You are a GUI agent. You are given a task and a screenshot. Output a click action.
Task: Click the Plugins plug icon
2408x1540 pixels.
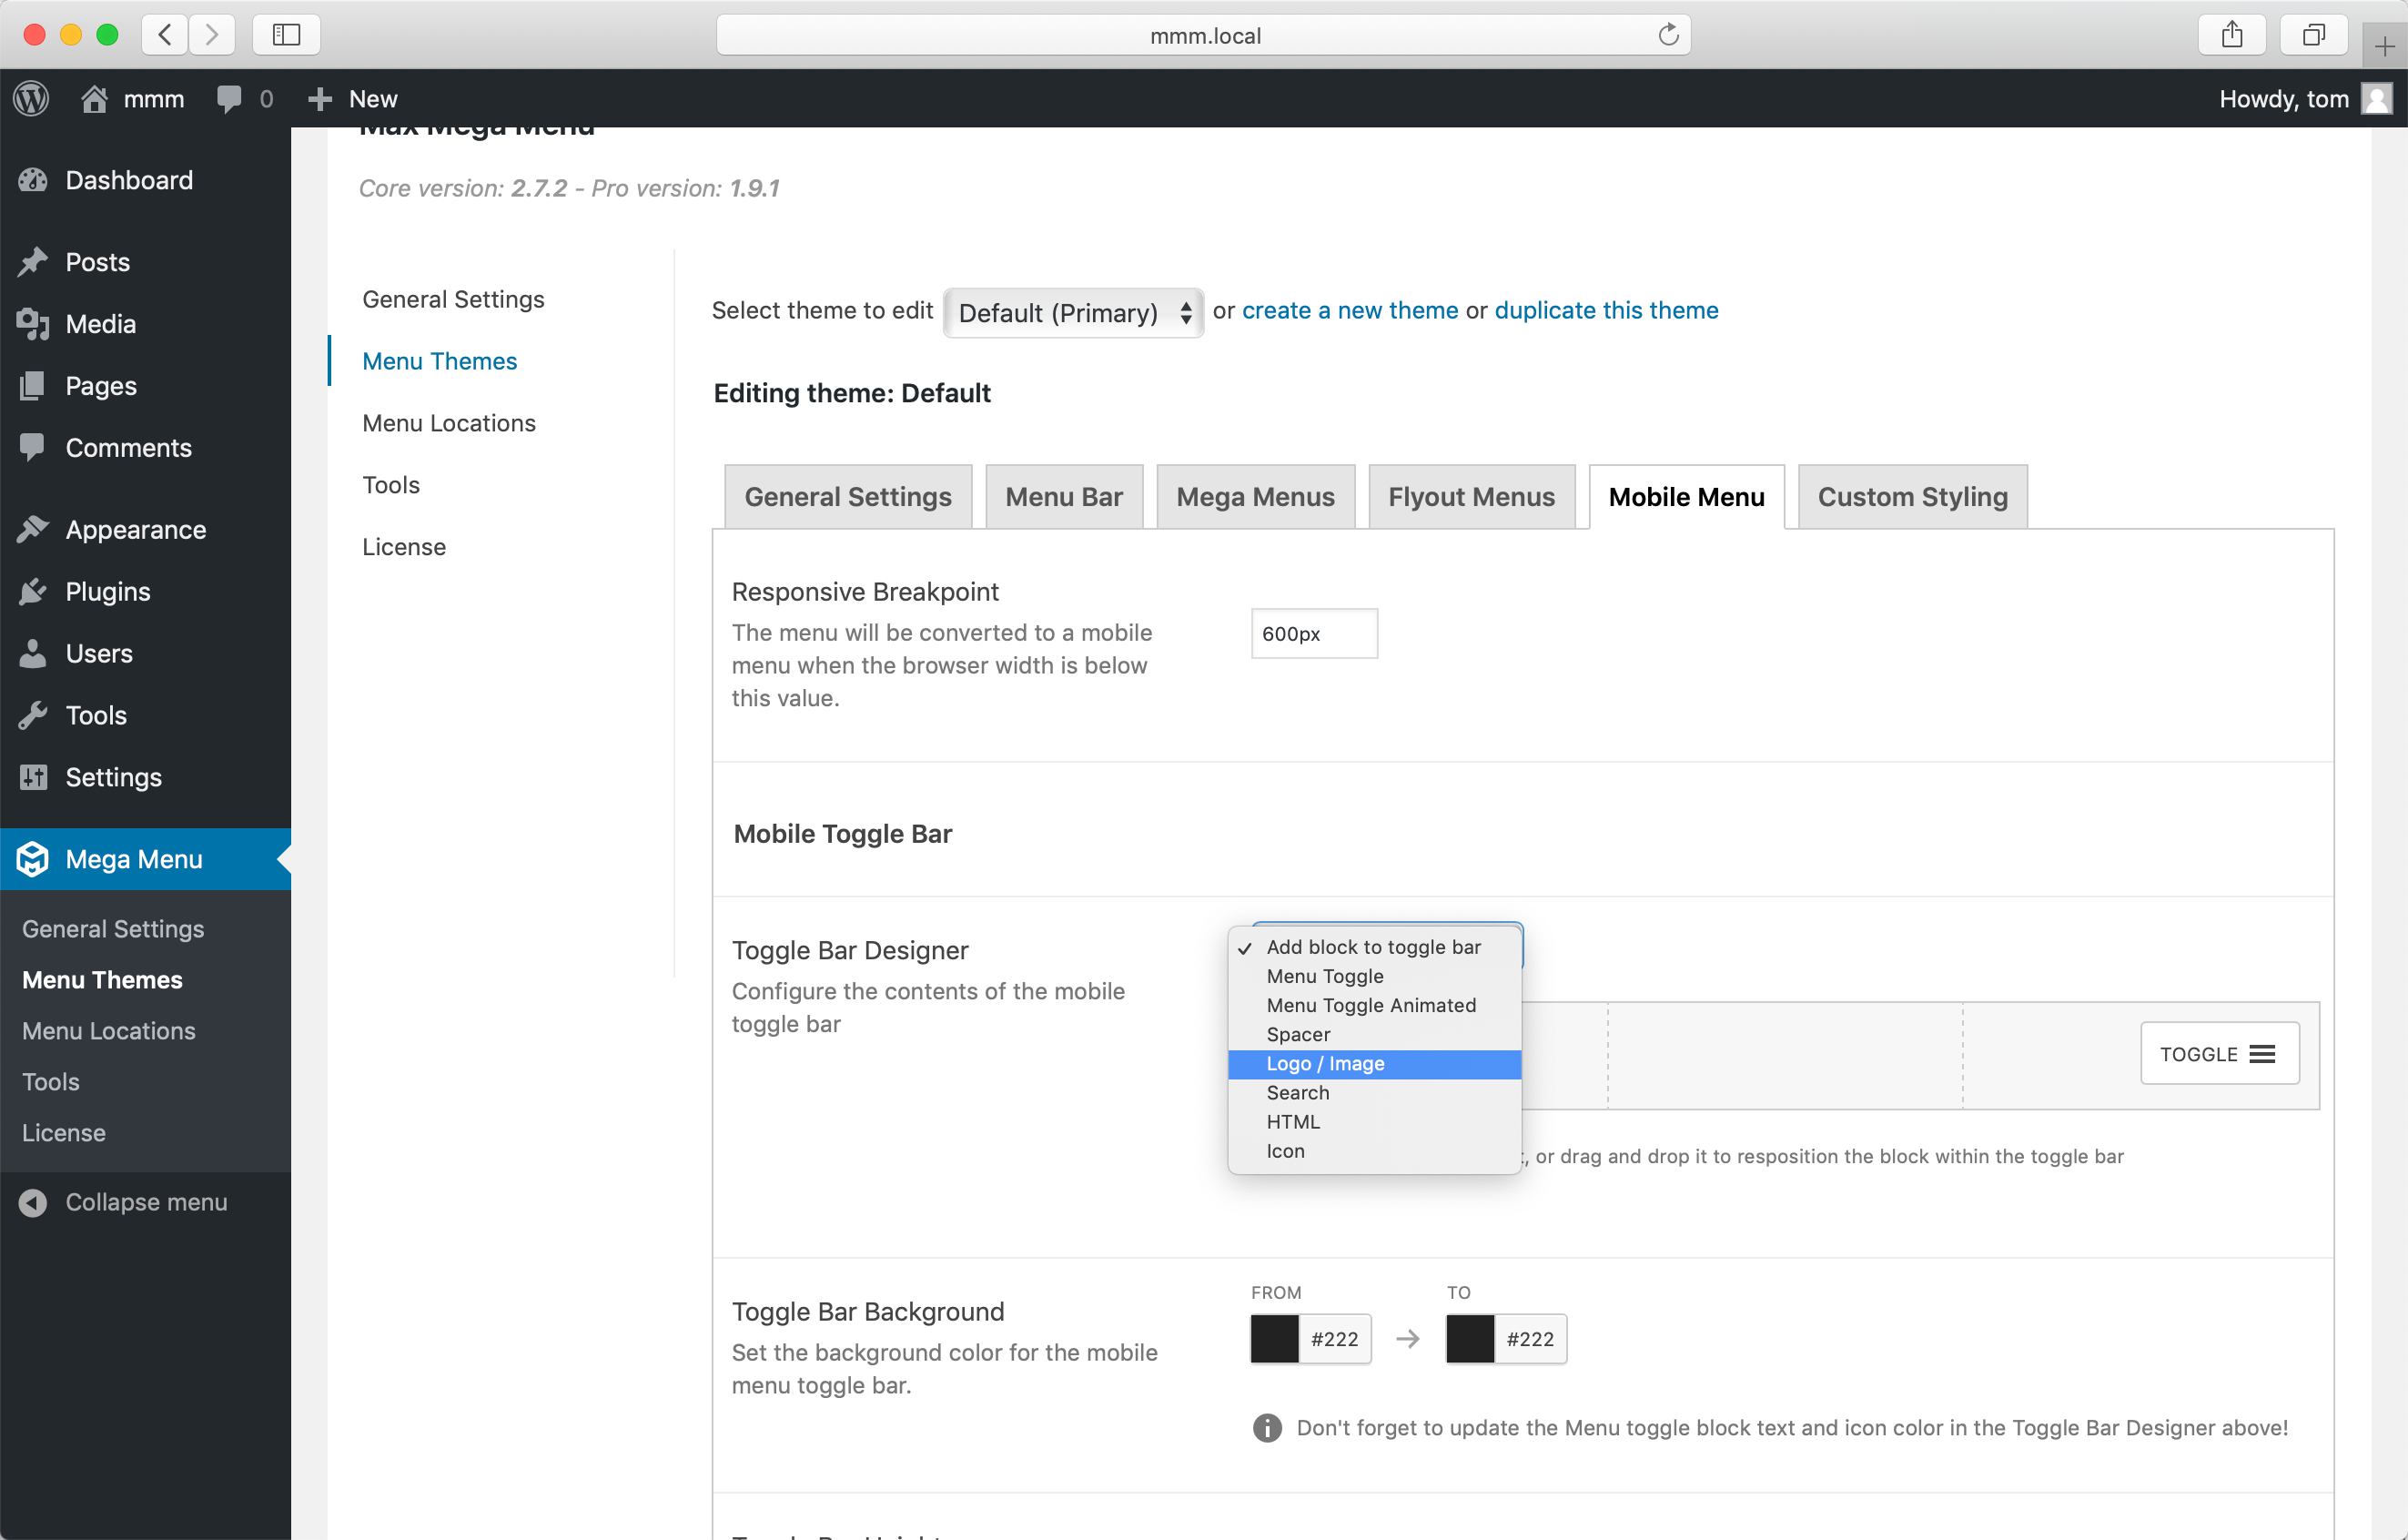33,592
